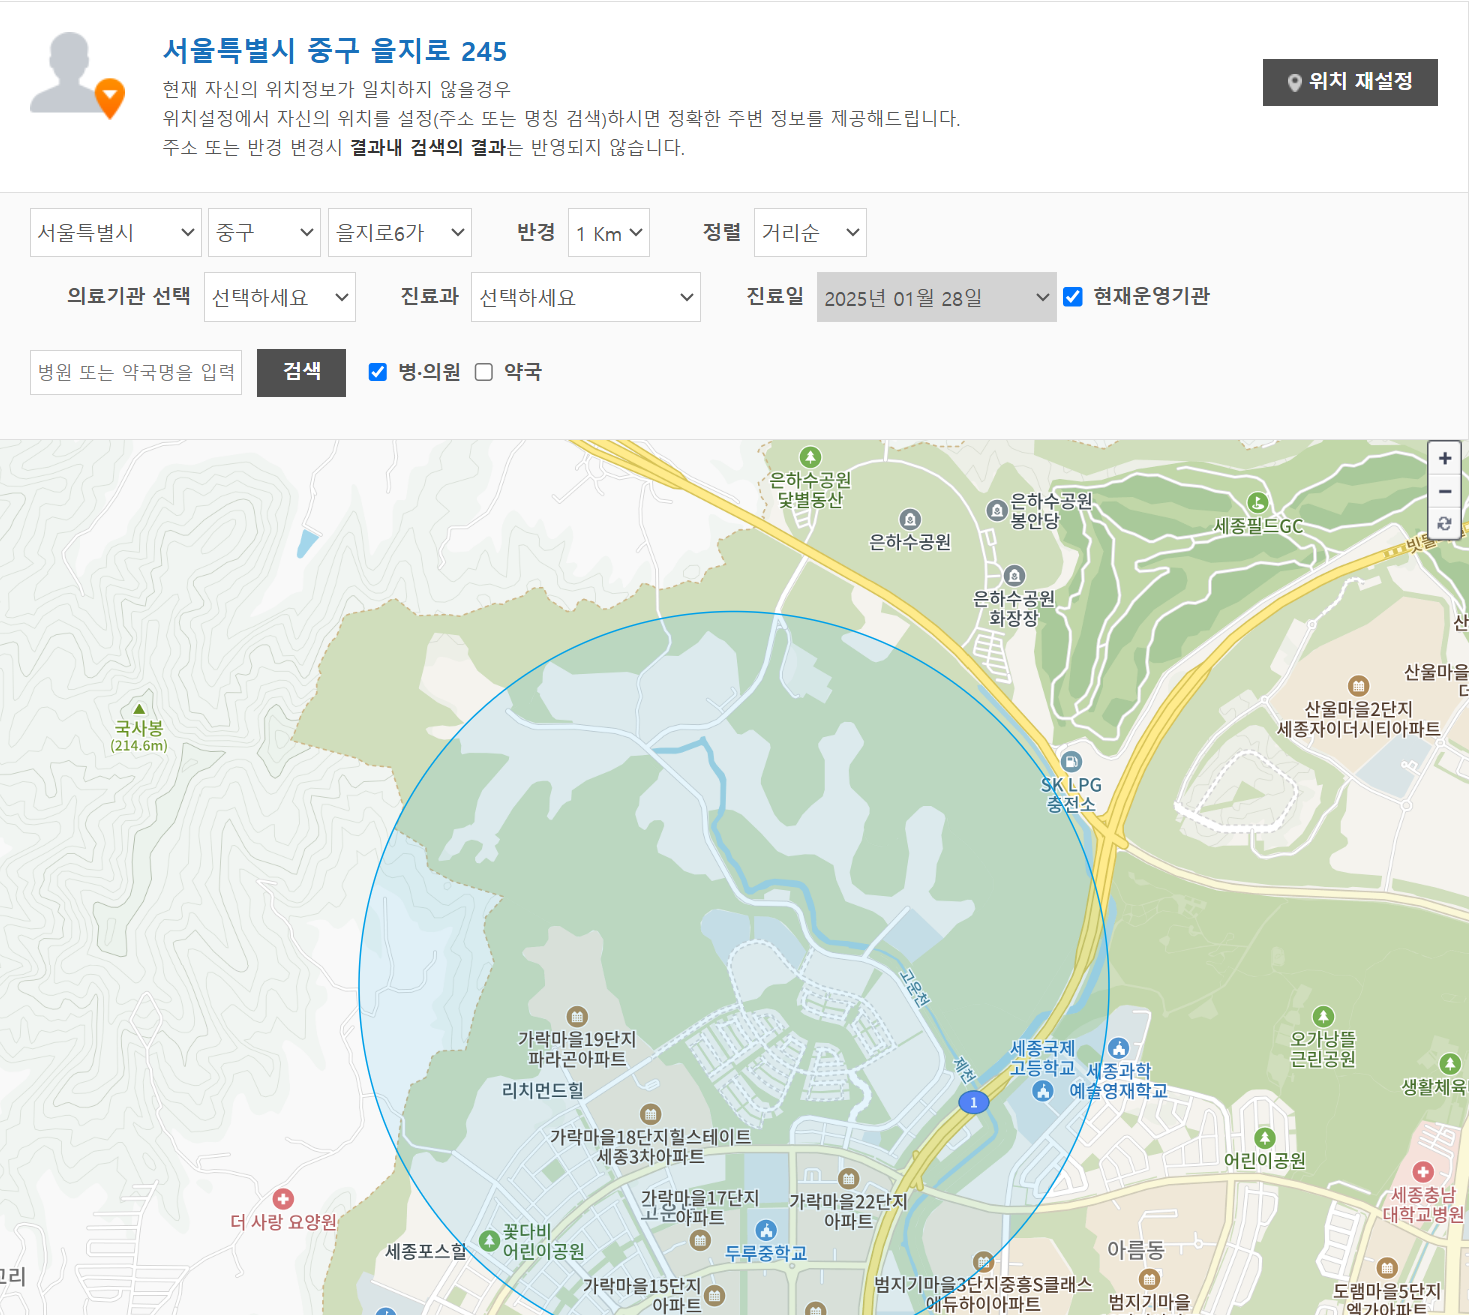Viewport: 1471px width, 1315px height.
Task: Expand the 진료과 선택하세요 dropdown
Action: (585, 296)
